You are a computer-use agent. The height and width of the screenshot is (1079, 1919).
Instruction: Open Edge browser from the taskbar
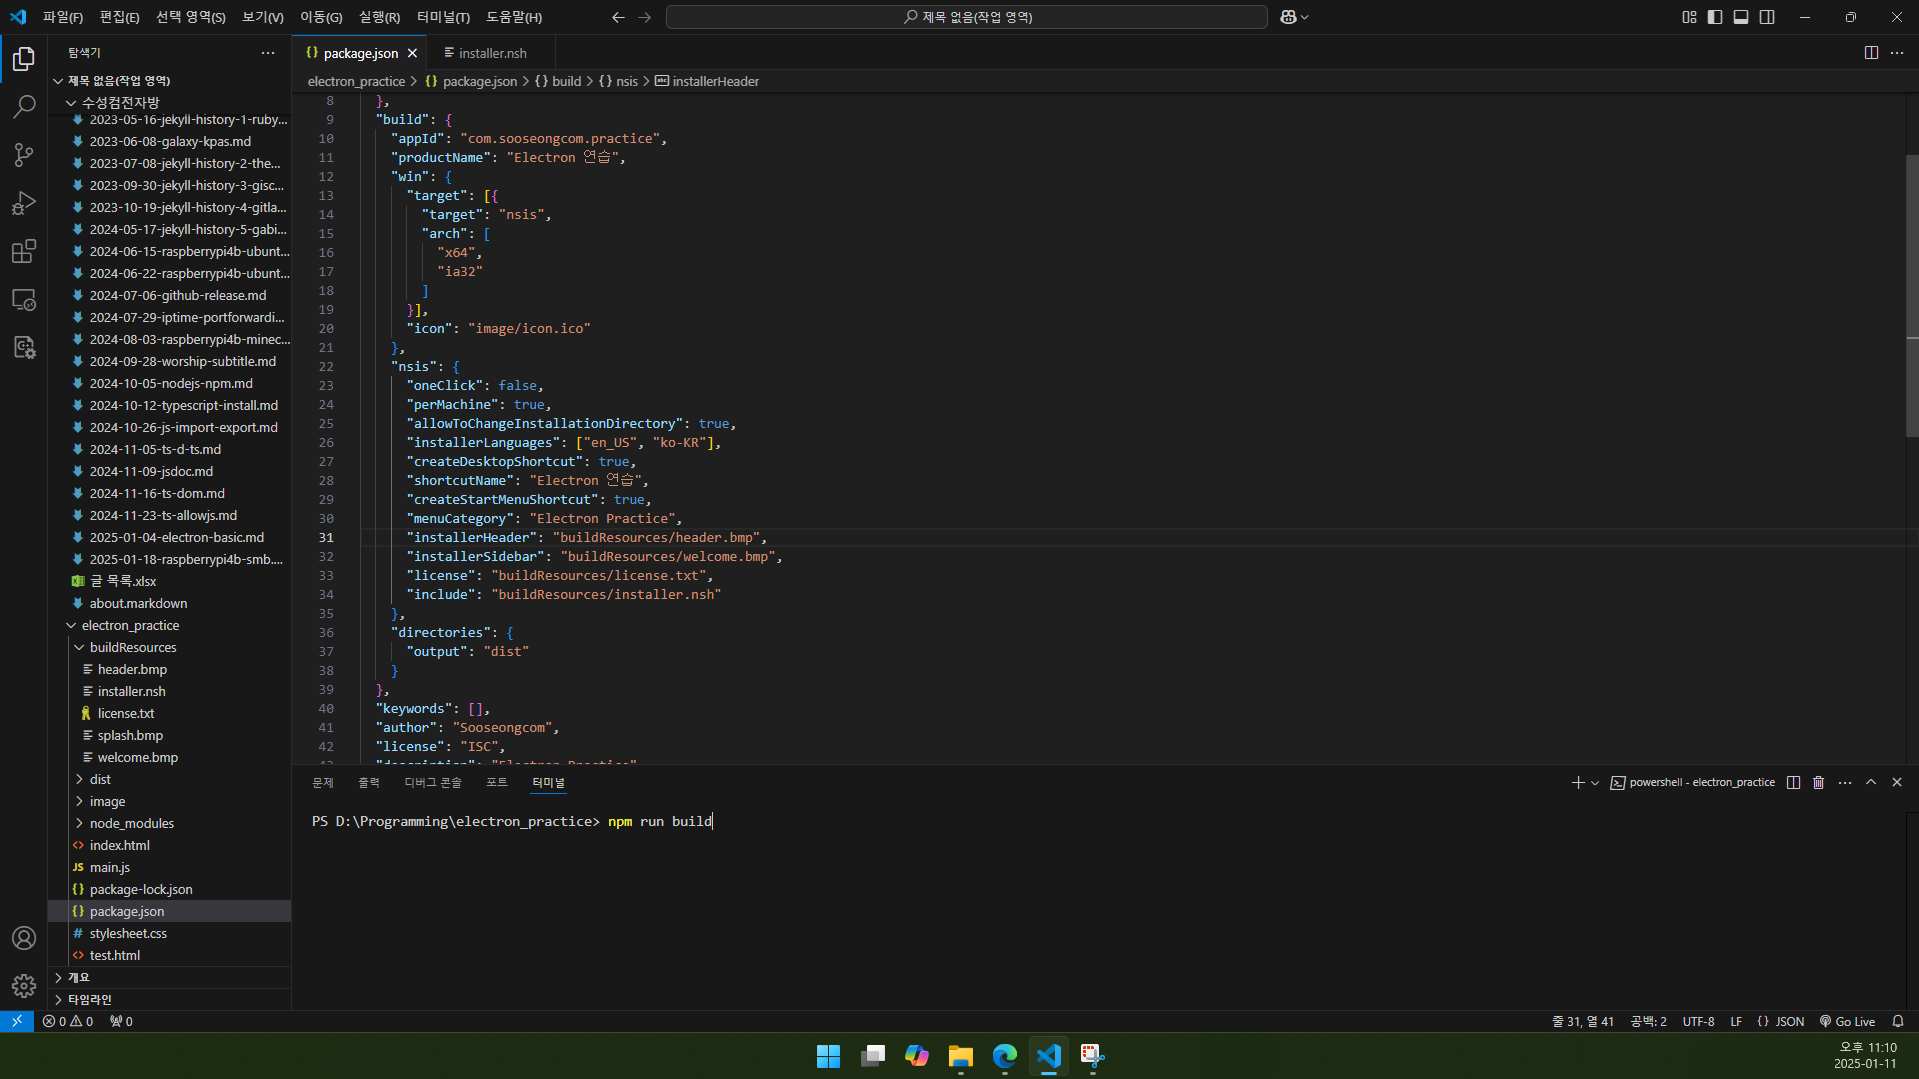pos(1004,1056)
